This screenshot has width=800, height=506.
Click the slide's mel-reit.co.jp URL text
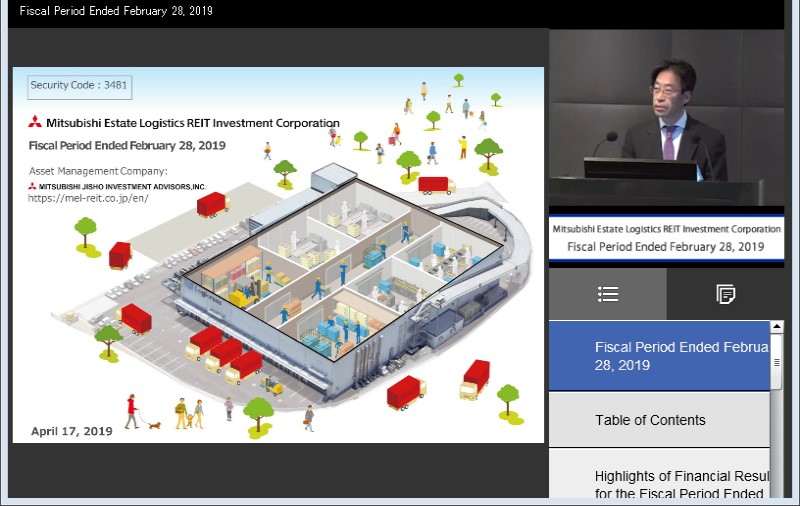88,198
